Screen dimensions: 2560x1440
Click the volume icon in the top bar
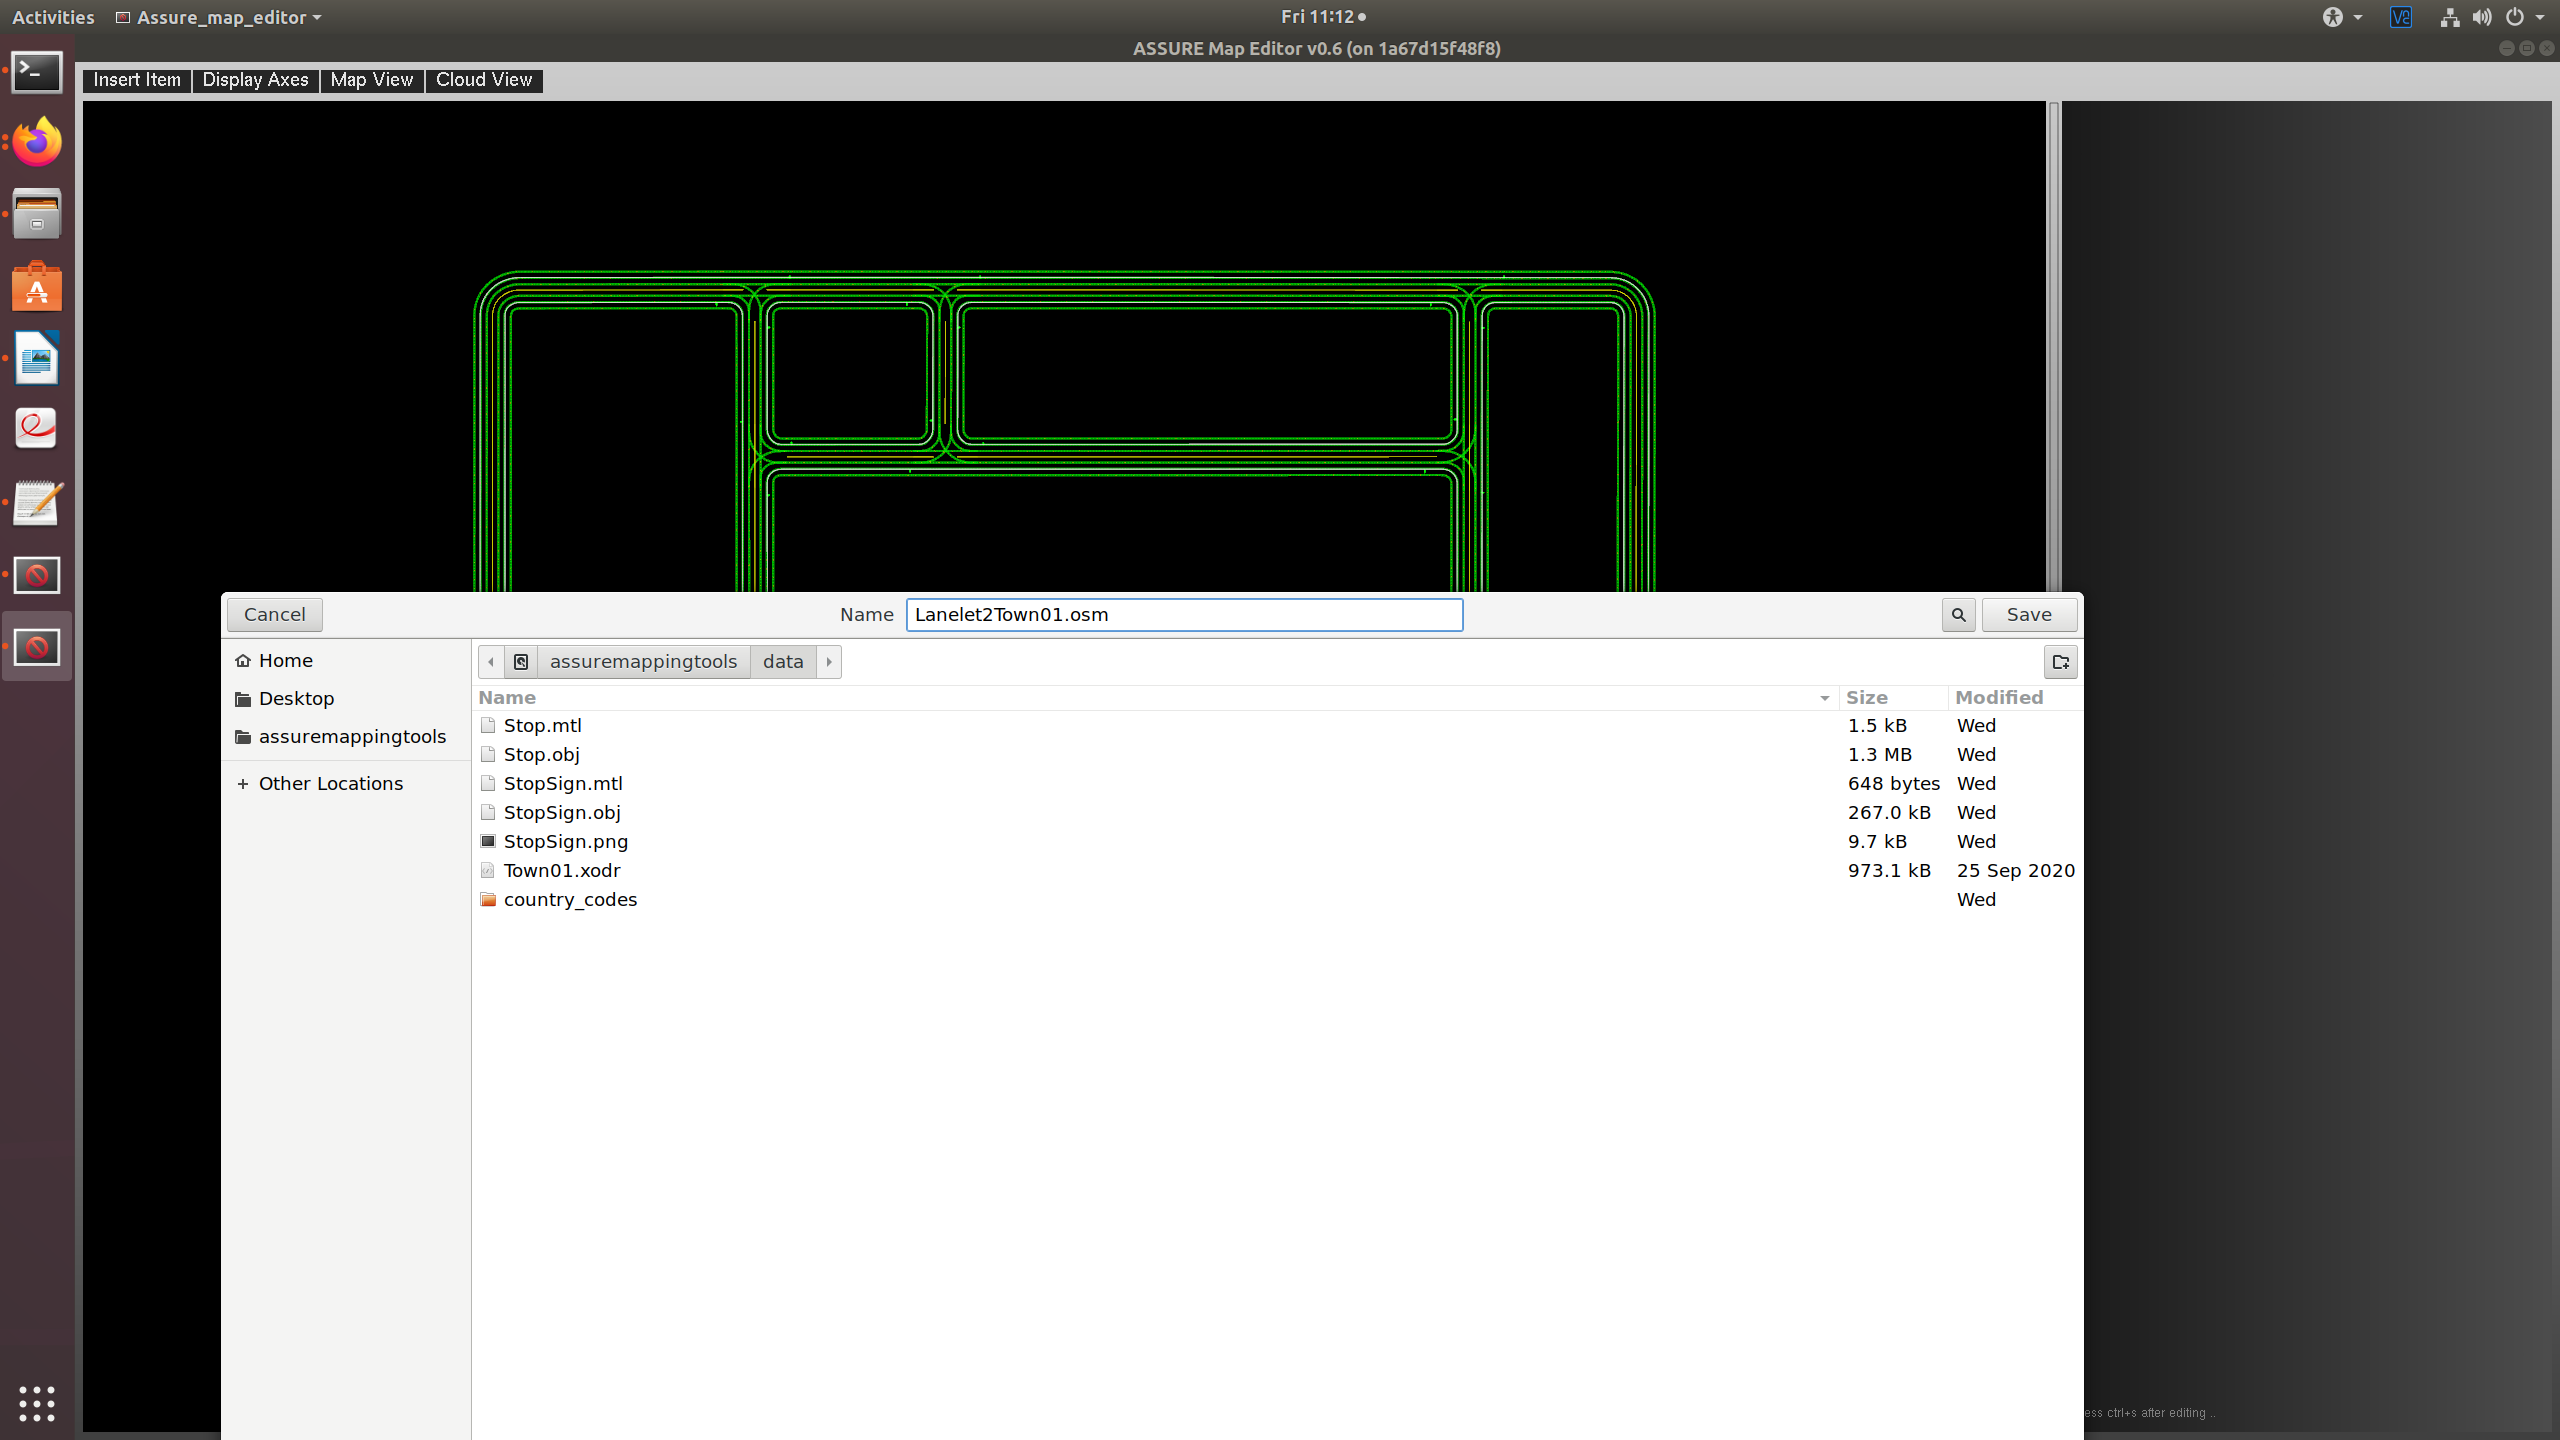pyautogui.click(x=2481, y=17)
